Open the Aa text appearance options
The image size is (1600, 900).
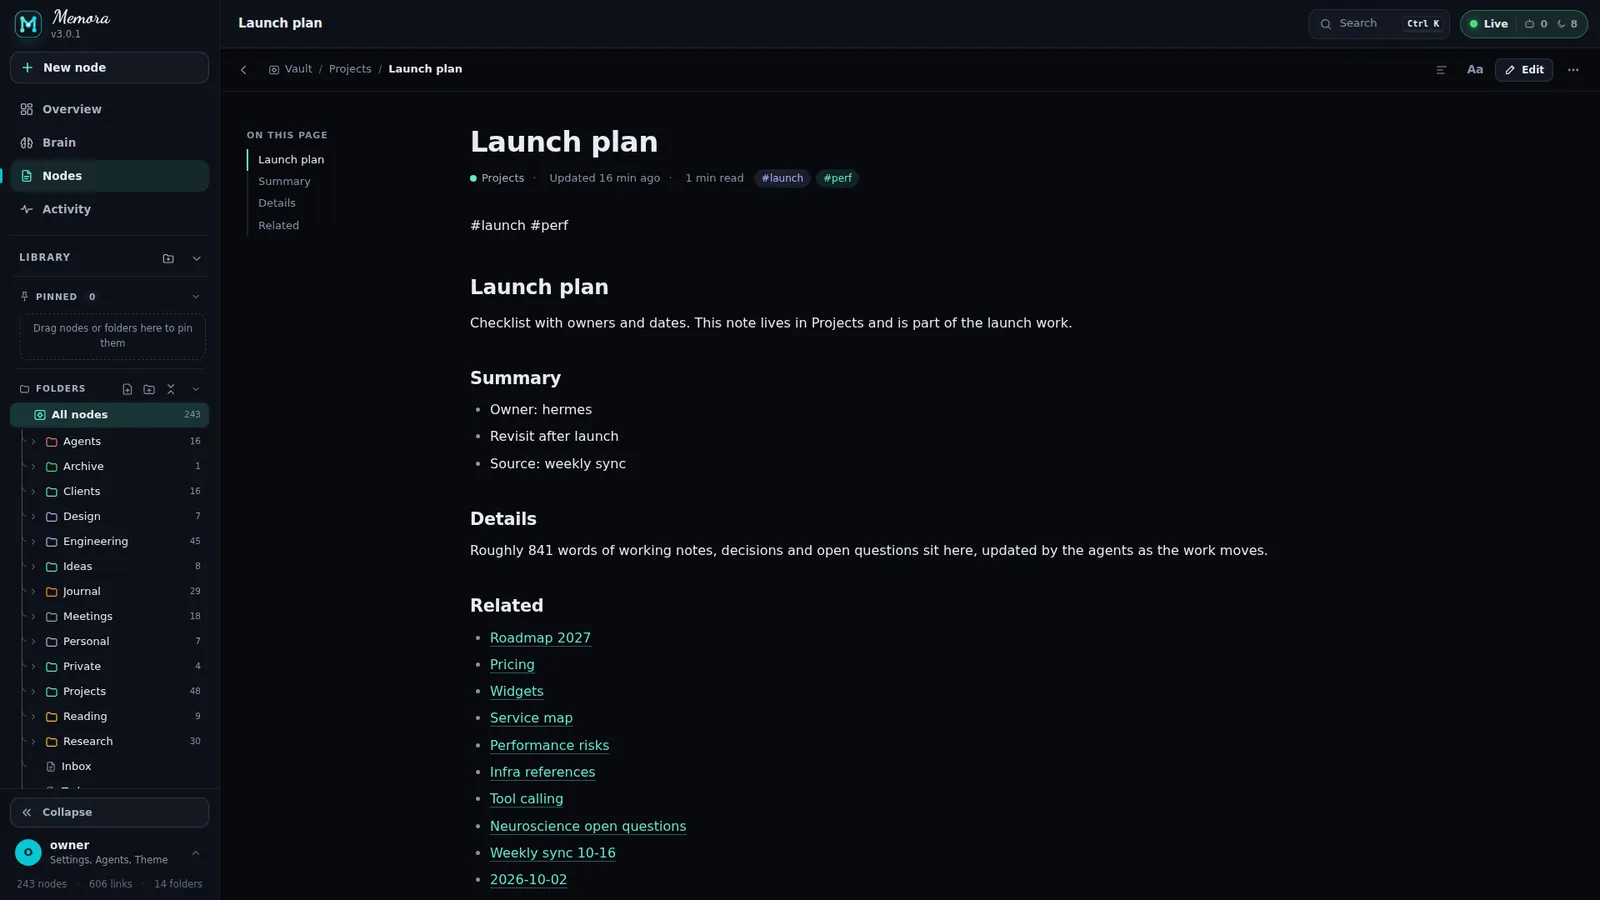tap(1475, 70)
